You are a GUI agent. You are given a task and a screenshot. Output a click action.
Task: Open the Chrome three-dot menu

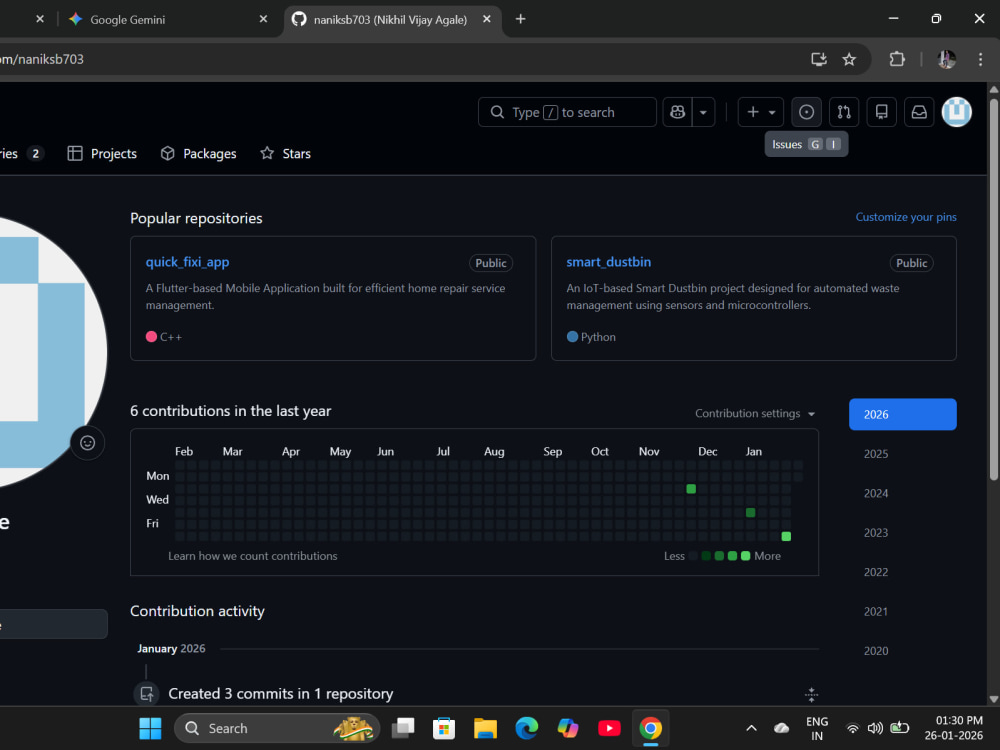pos(980,59)
